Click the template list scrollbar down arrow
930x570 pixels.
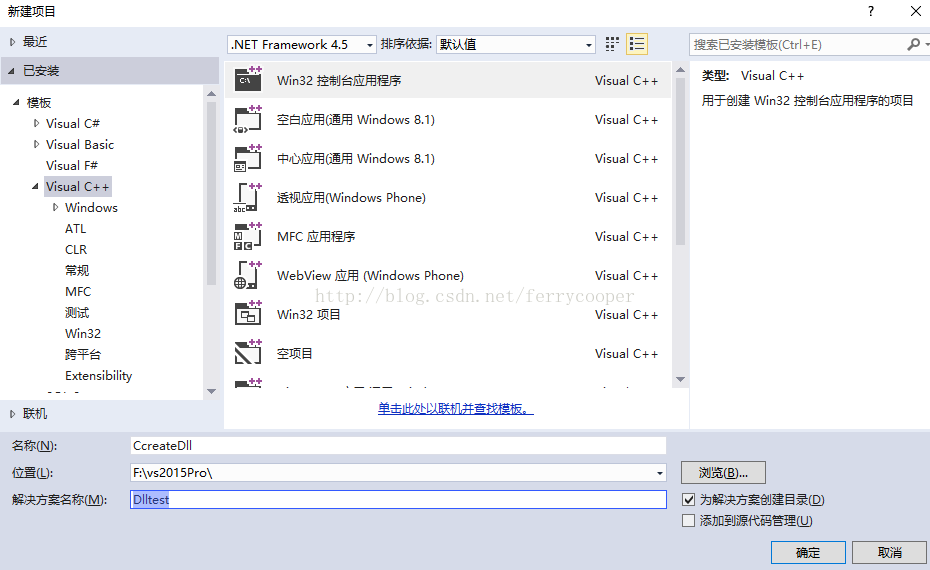[680, 380]
